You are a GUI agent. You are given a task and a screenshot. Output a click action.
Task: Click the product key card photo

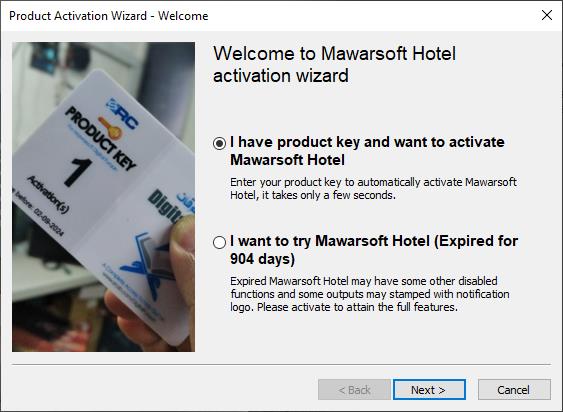click(x=103, y=197)
